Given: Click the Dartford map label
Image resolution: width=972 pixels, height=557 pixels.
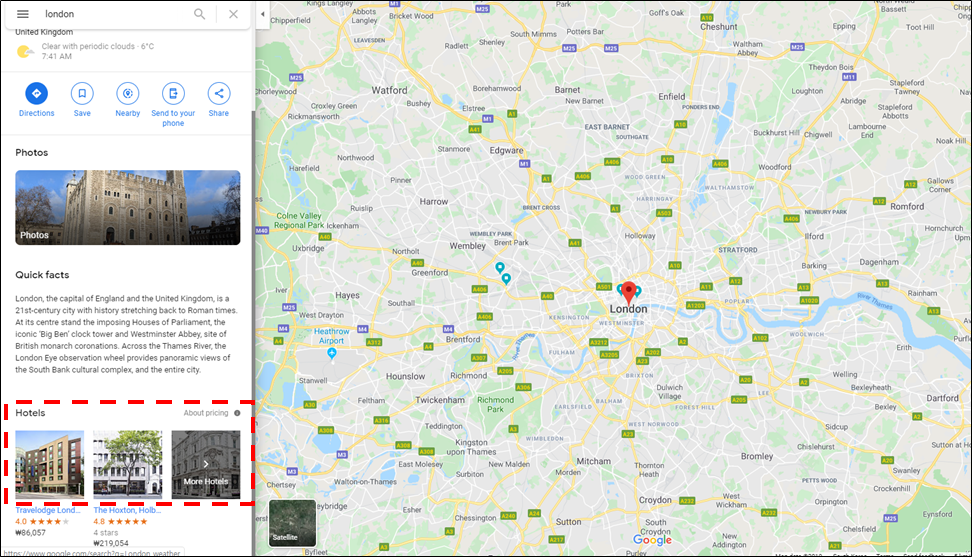Looking at the screenshot, I should click(942, 398).
